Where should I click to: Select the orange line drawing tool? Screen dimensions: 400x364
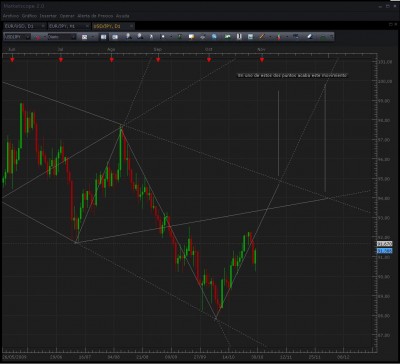click(262, 37)
